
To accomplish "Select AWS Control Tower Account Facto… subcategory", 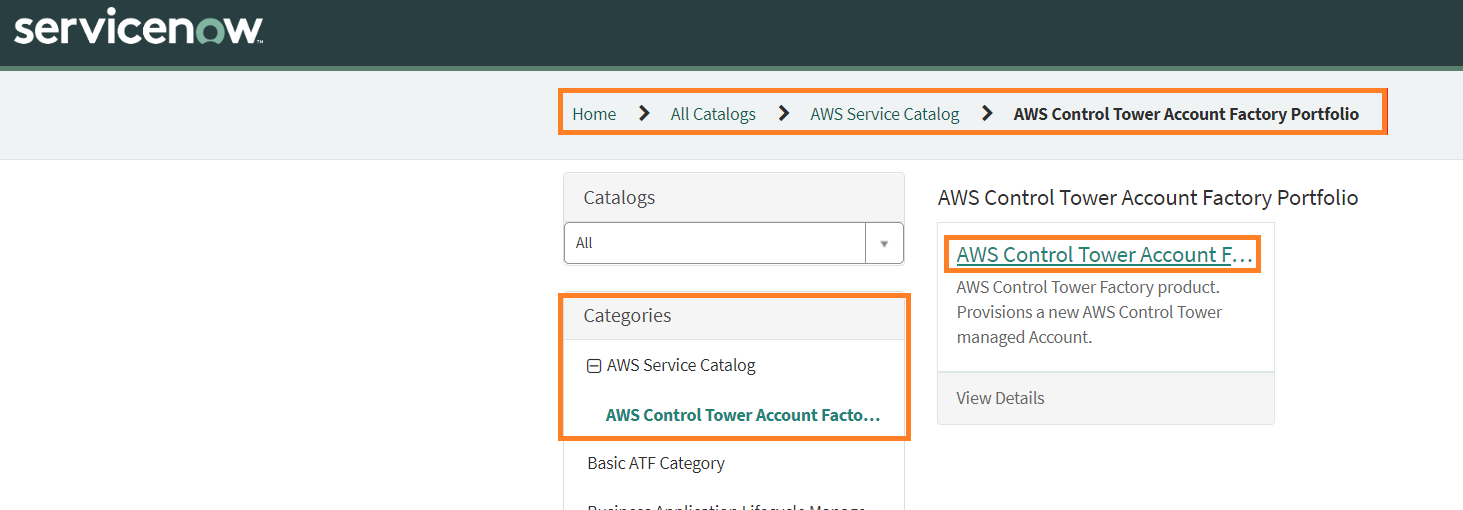I will pyautogui.click(x=743, y=415).
